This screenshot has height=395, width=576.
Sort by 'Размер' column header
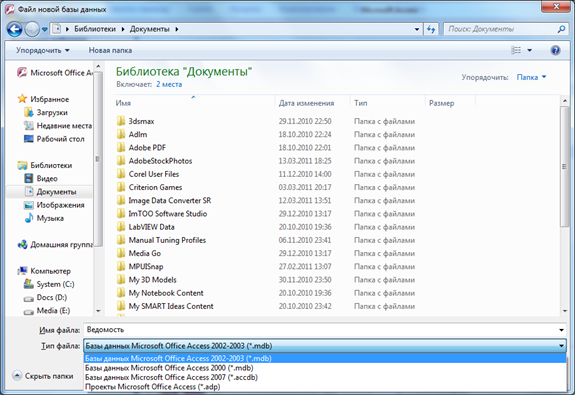tap(450, 103)
